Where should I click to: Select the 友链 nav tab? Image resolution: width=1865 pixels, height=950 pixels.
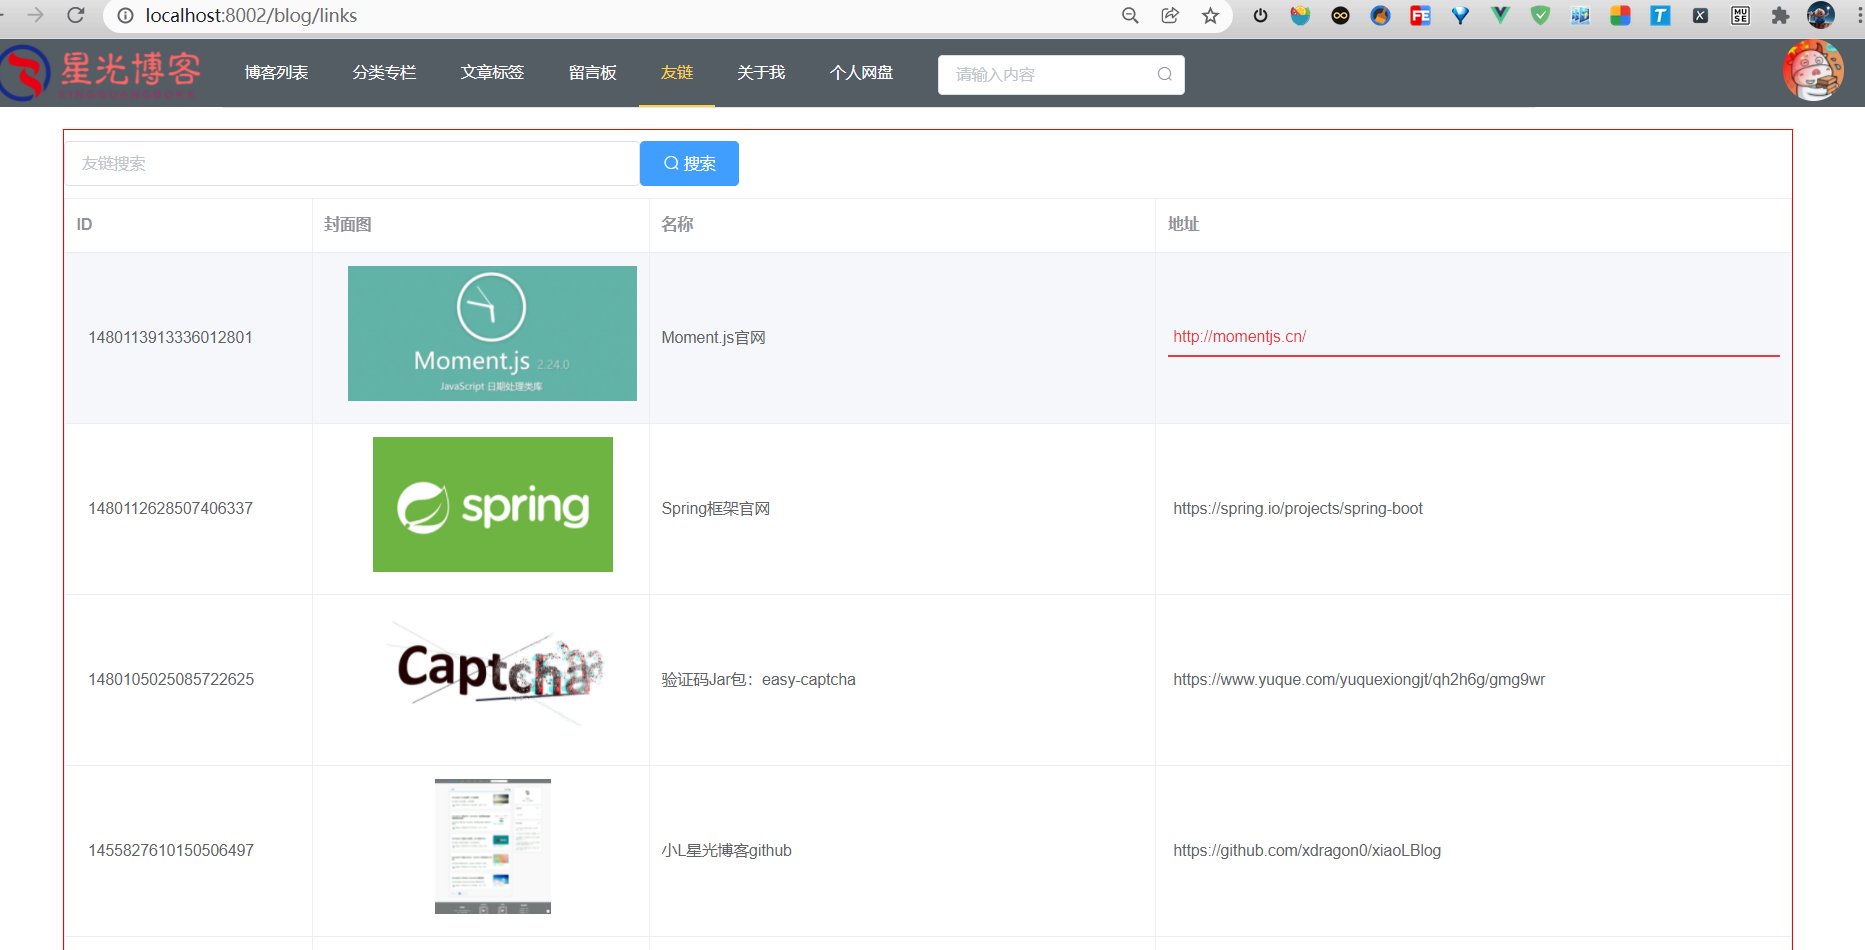[677, 73]
